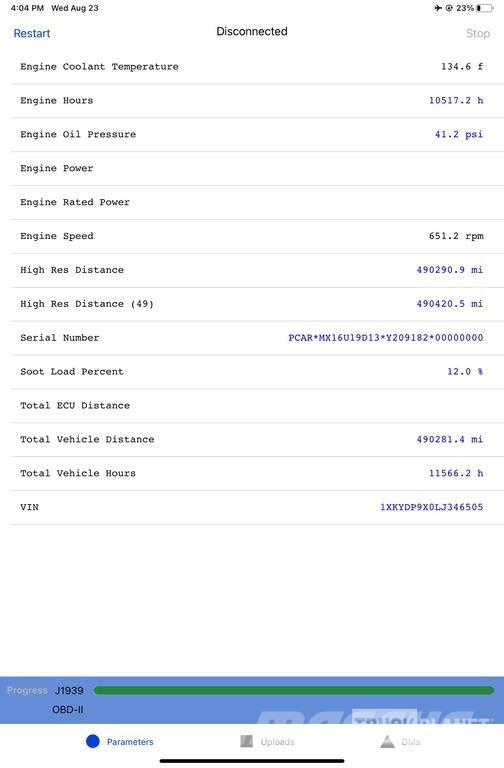Viewport: 504px width, 768px height.
Task: Select the Total Vehicle Distance row
Action: click(257, 439)
